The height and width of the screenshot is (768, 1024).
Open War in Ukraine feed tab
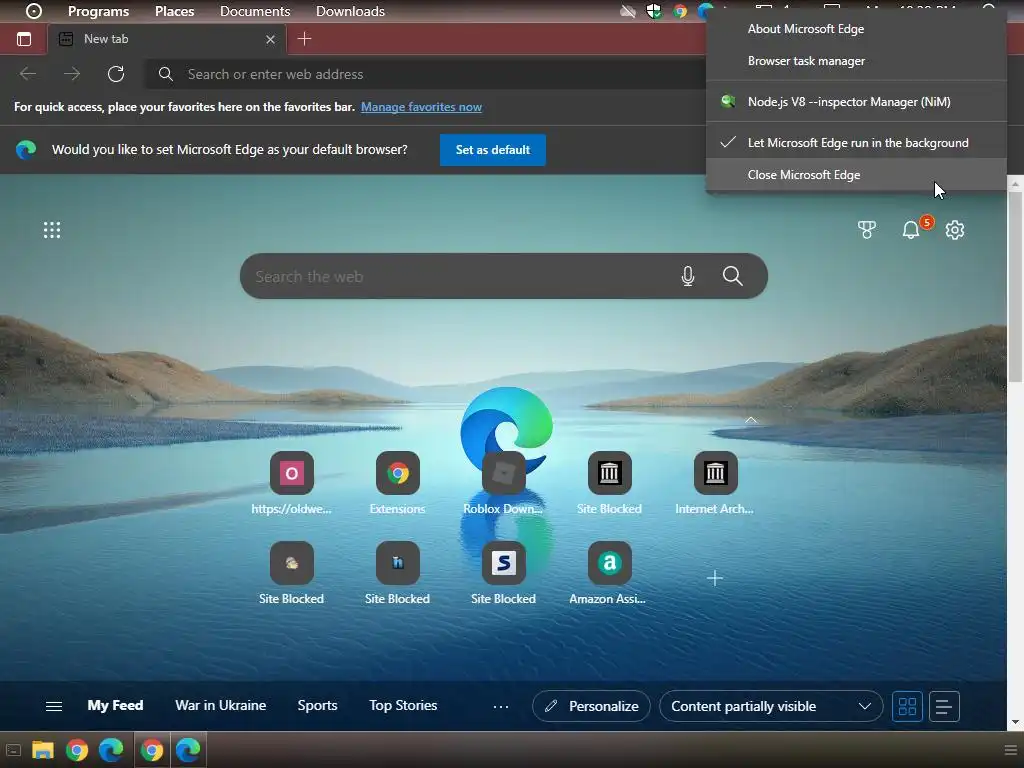[x=221, y=705]
